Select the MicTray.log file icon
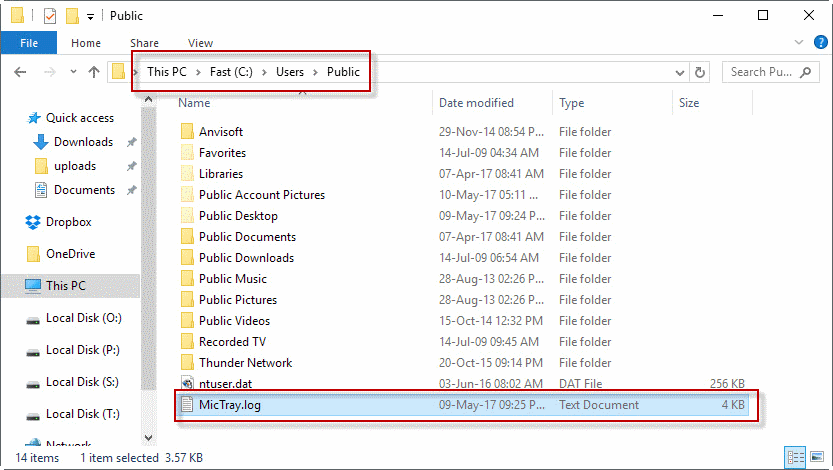 (x=186, y=405)
